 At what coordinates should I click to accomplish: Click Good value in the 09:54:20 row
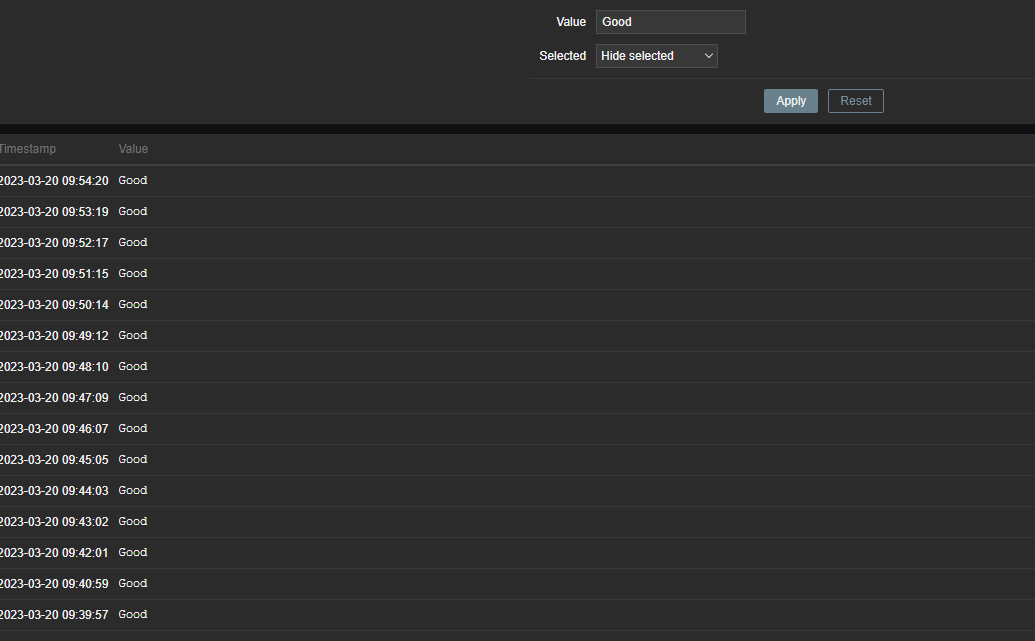(x=133, y=180)
